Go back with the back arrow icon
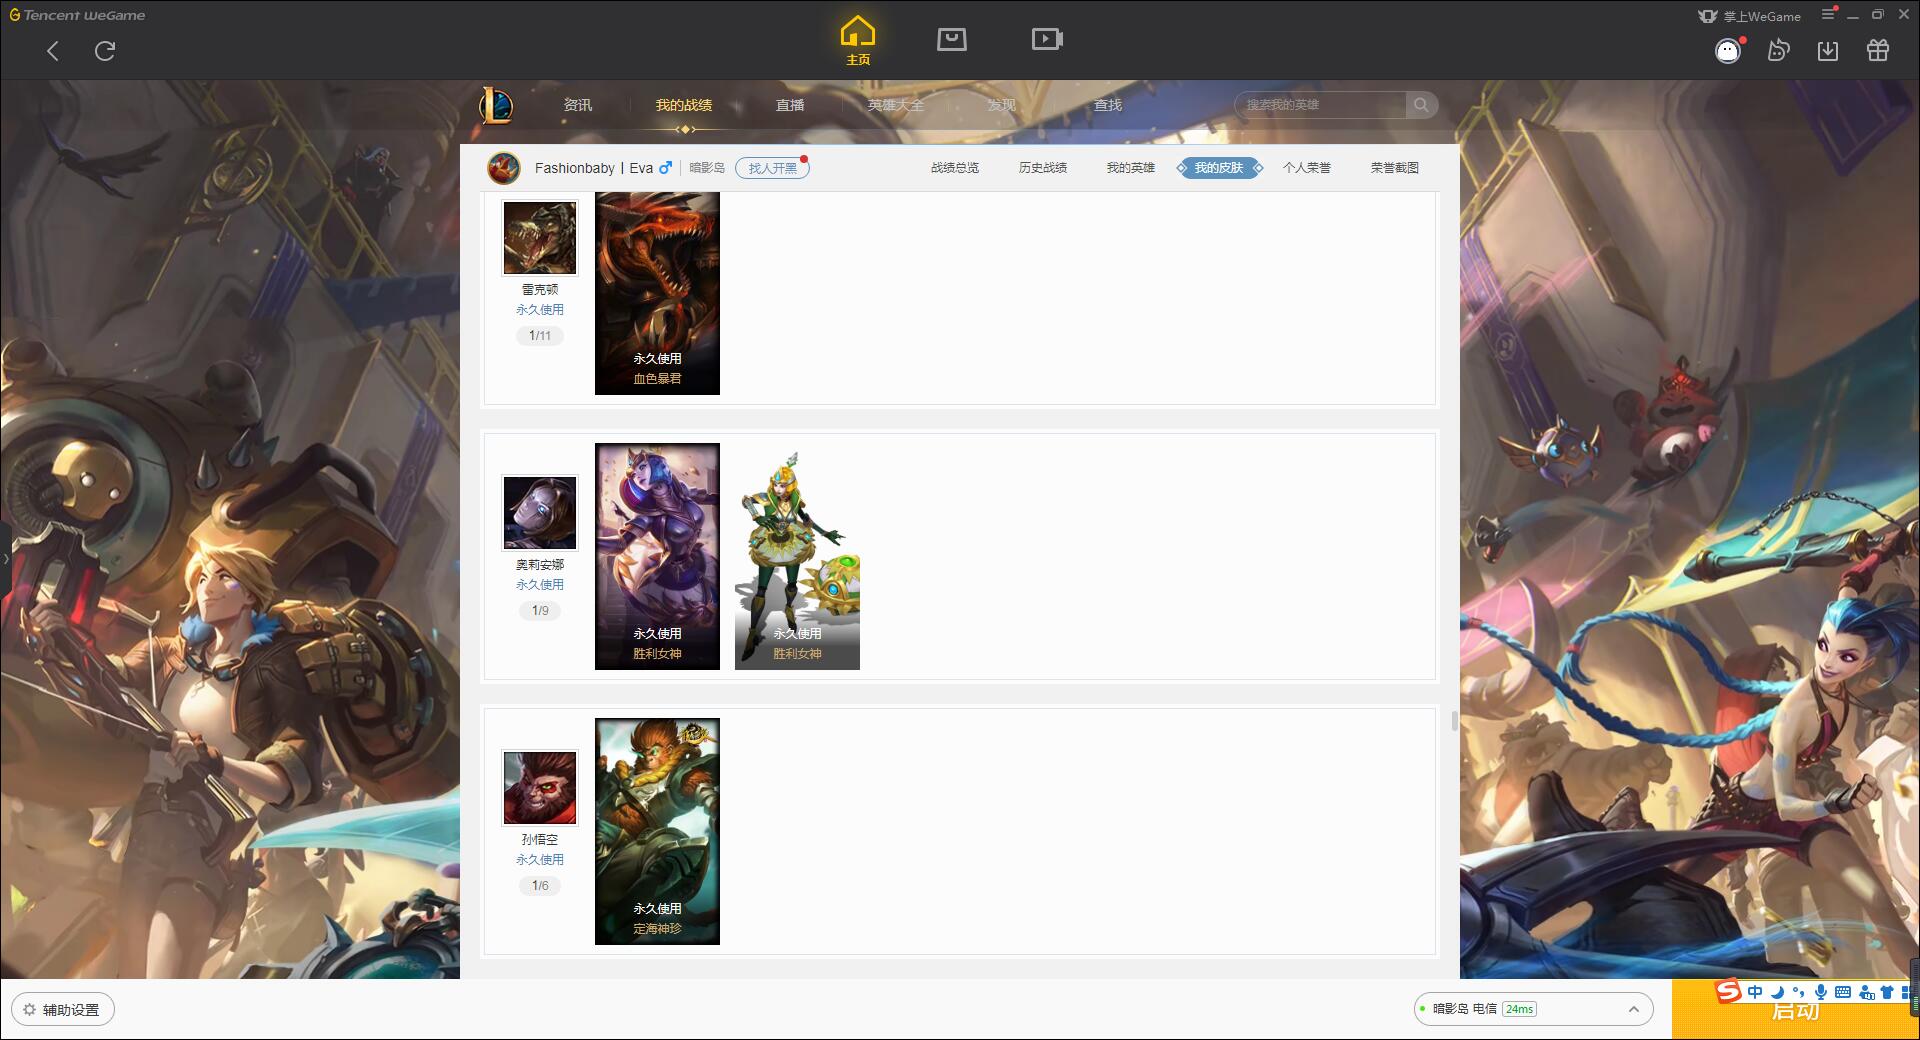1920x1040 pixels. [53, 51]
